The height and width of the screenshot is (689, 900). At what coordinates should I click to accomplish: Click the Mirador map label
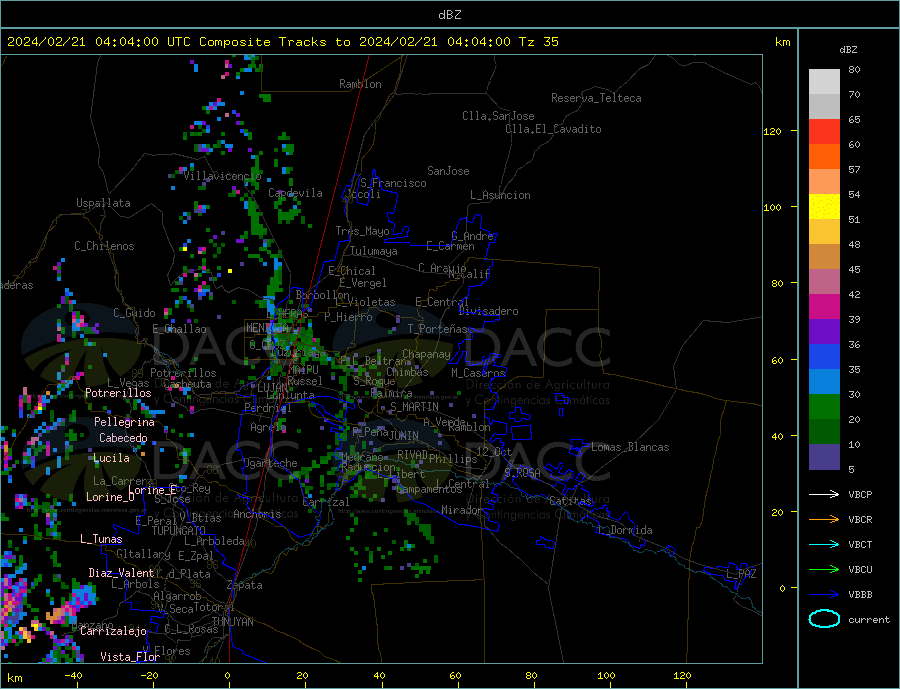click(462, 510)
